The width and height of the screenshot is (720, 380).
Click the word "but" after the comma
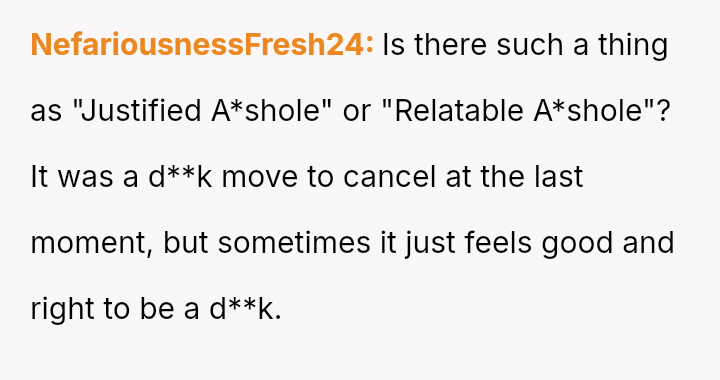[186, 243]
